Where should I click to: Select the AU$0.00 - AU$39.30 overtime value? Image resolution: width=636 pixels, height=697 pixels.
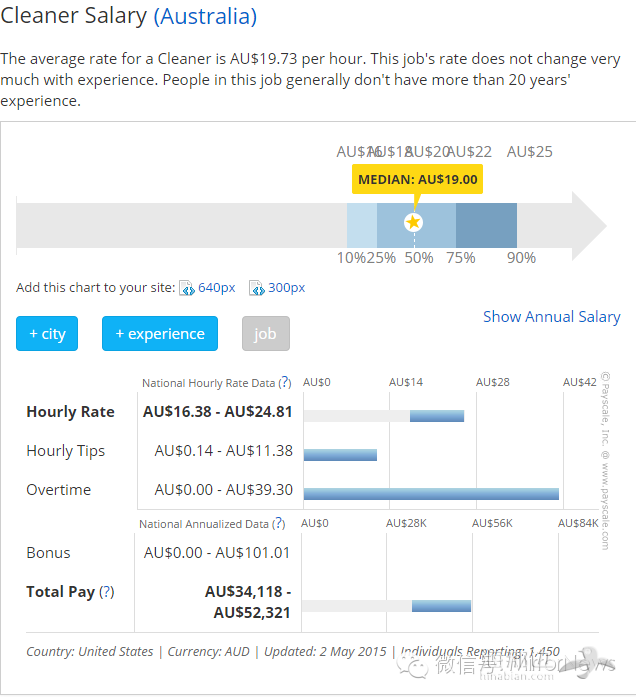tap(224, 489)
